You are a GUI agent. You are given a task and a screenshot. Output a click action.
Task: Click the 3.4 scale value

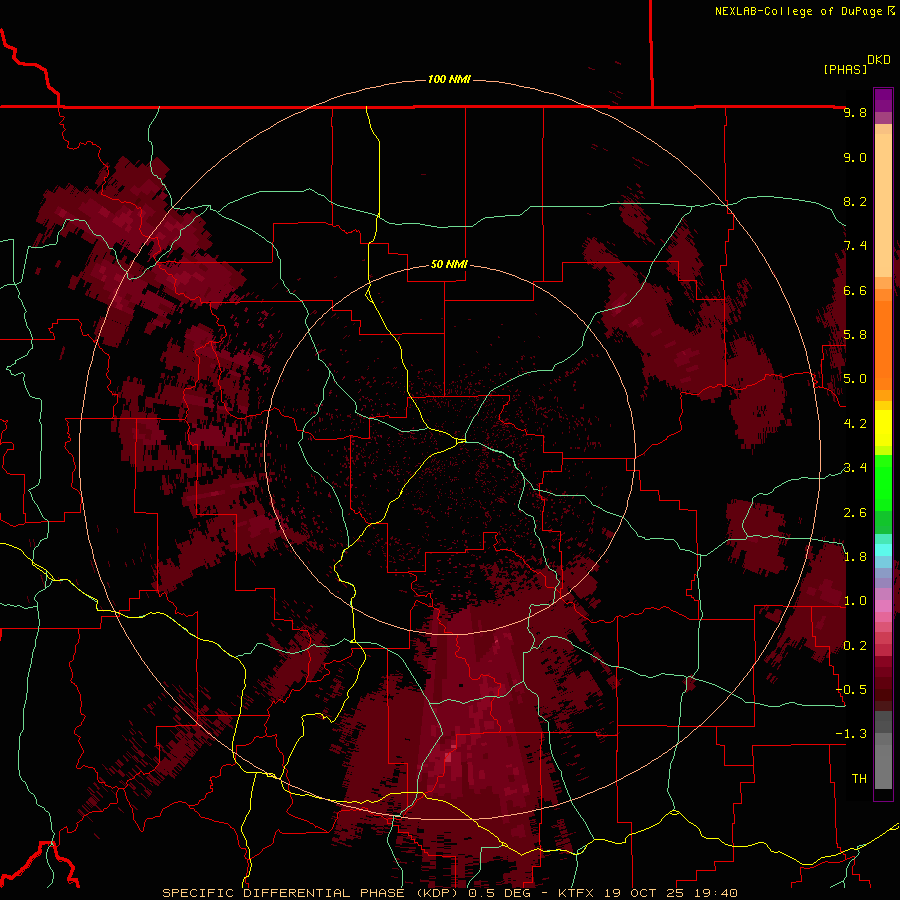click(x=855, y=468)
